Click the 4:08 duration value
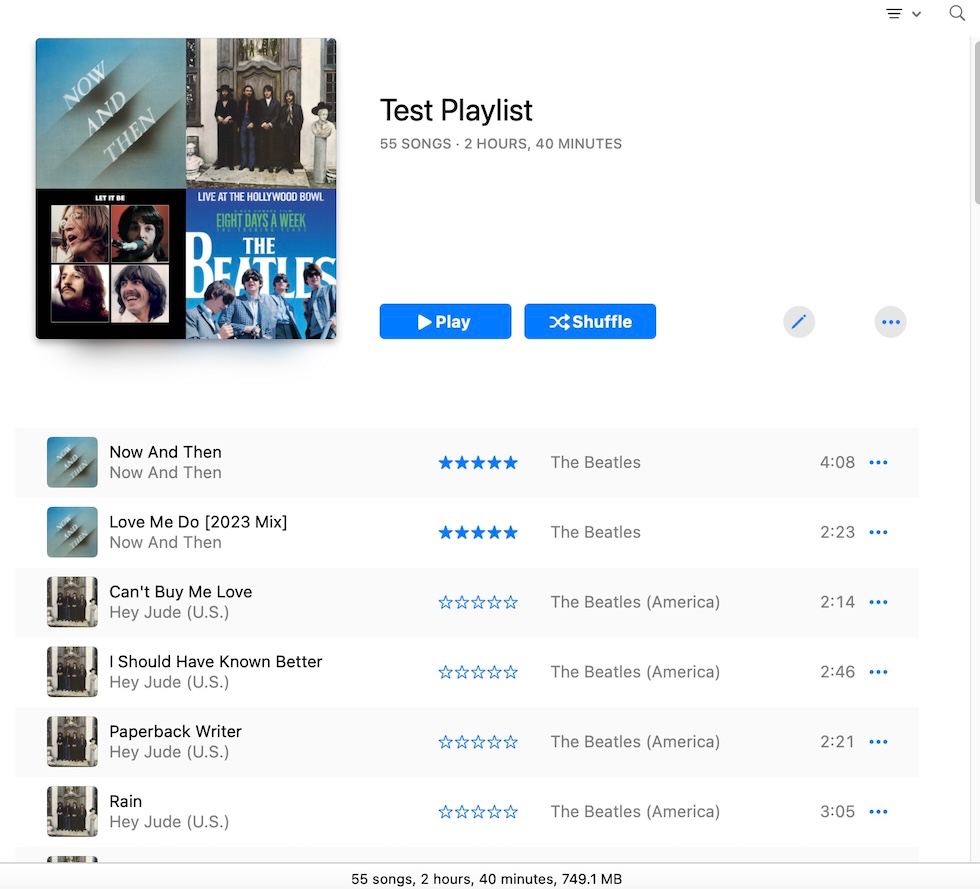980x889 pixels. (x=837, y=463)
